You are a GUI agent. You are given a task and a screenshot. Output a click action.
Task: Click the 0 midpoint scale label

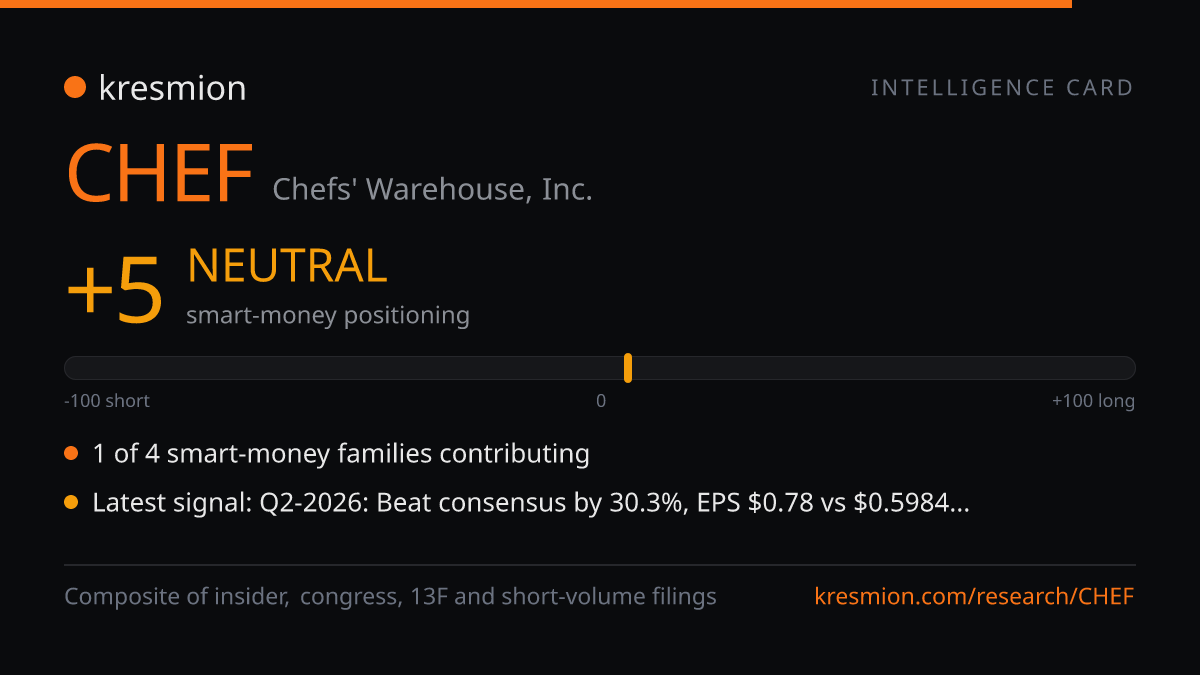tap(601, 401)
